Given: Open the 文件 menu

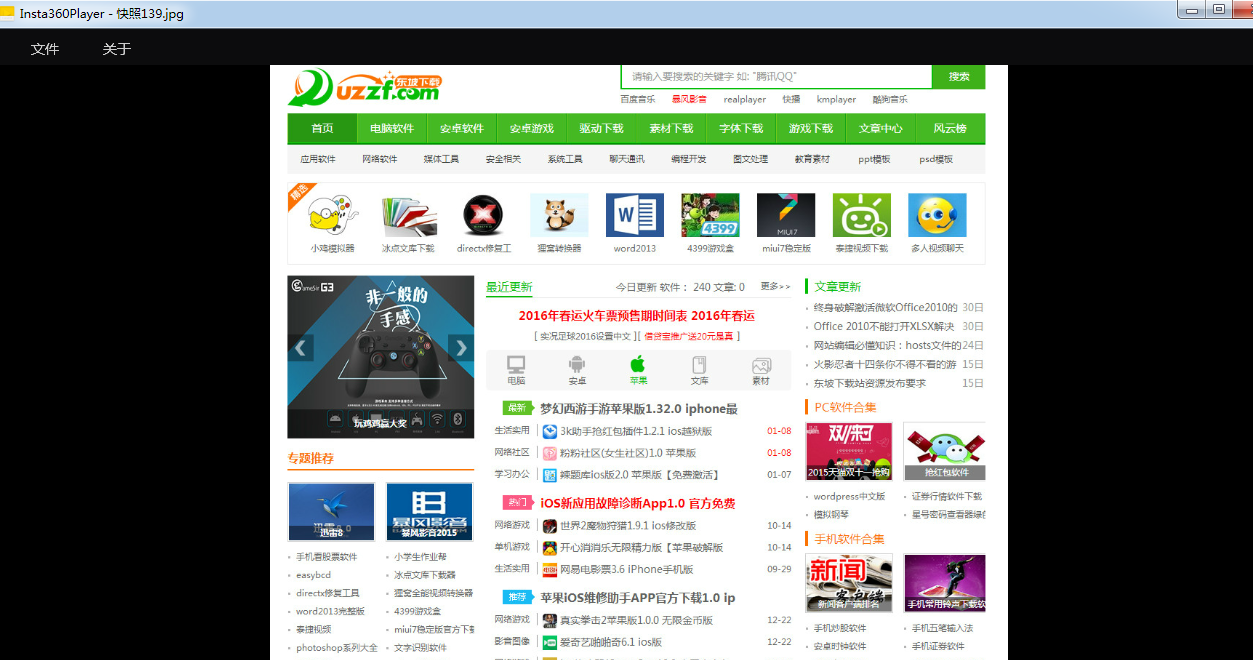Looking at the screenshot, I should pyautogui.click(x=45, y=49).
